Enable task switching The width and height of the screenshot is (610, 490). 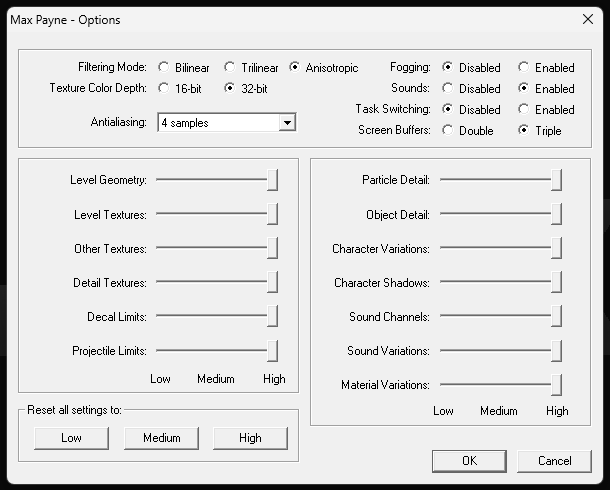point(524,110)
